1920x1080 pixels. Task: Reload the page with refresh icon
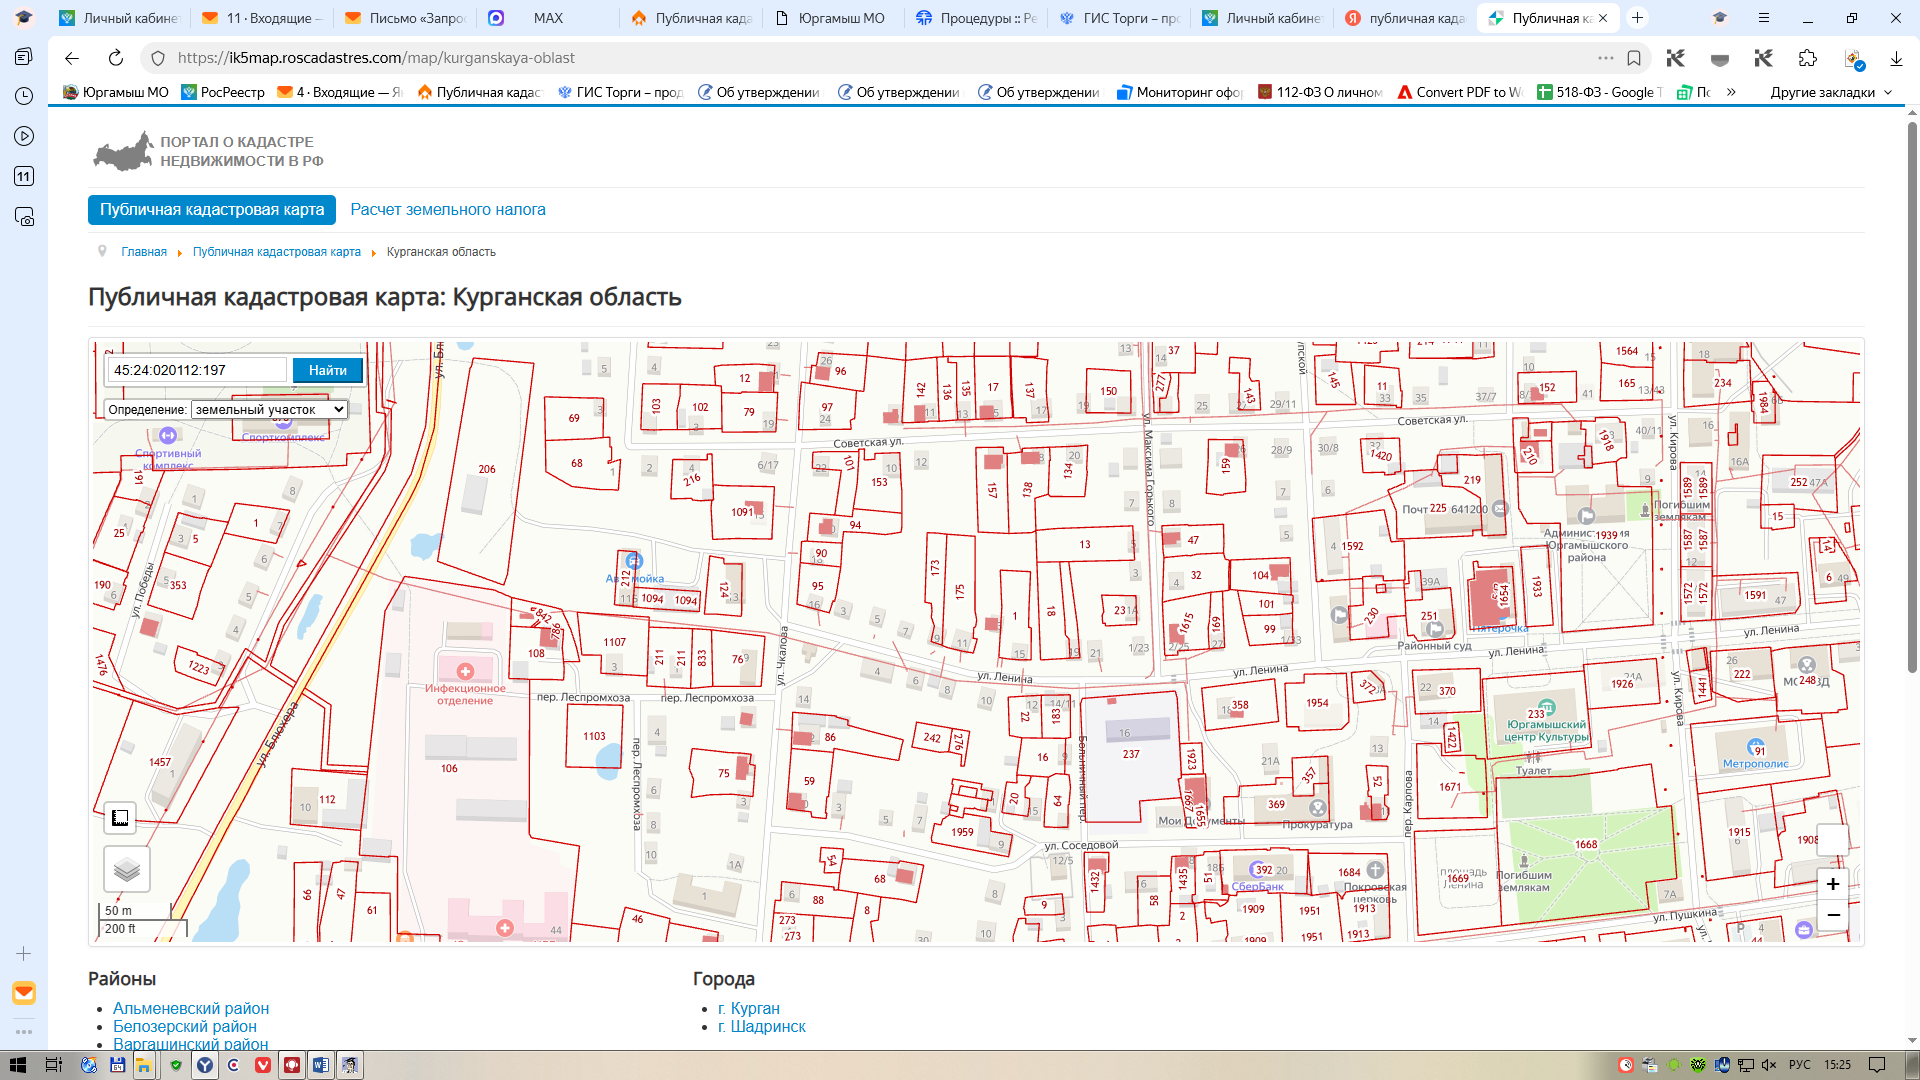[116, 58]
